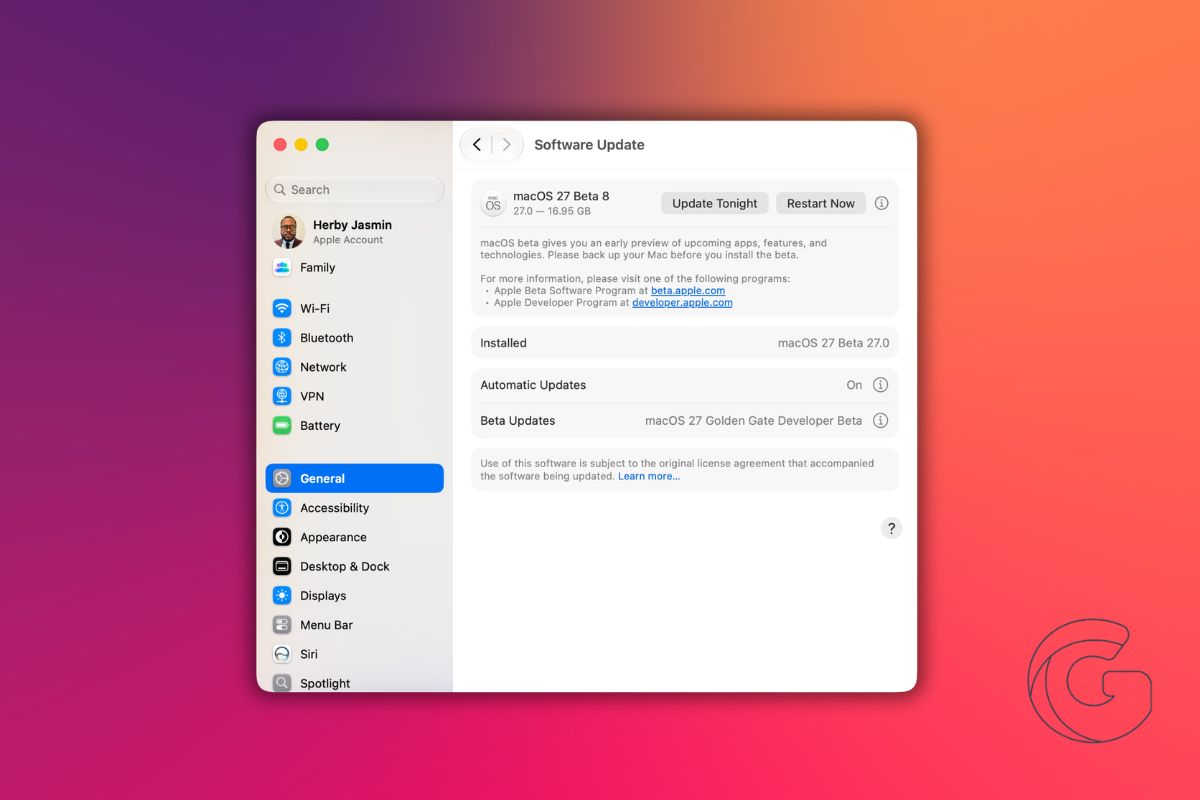Open the developer.apple.com link

(682, 303)
